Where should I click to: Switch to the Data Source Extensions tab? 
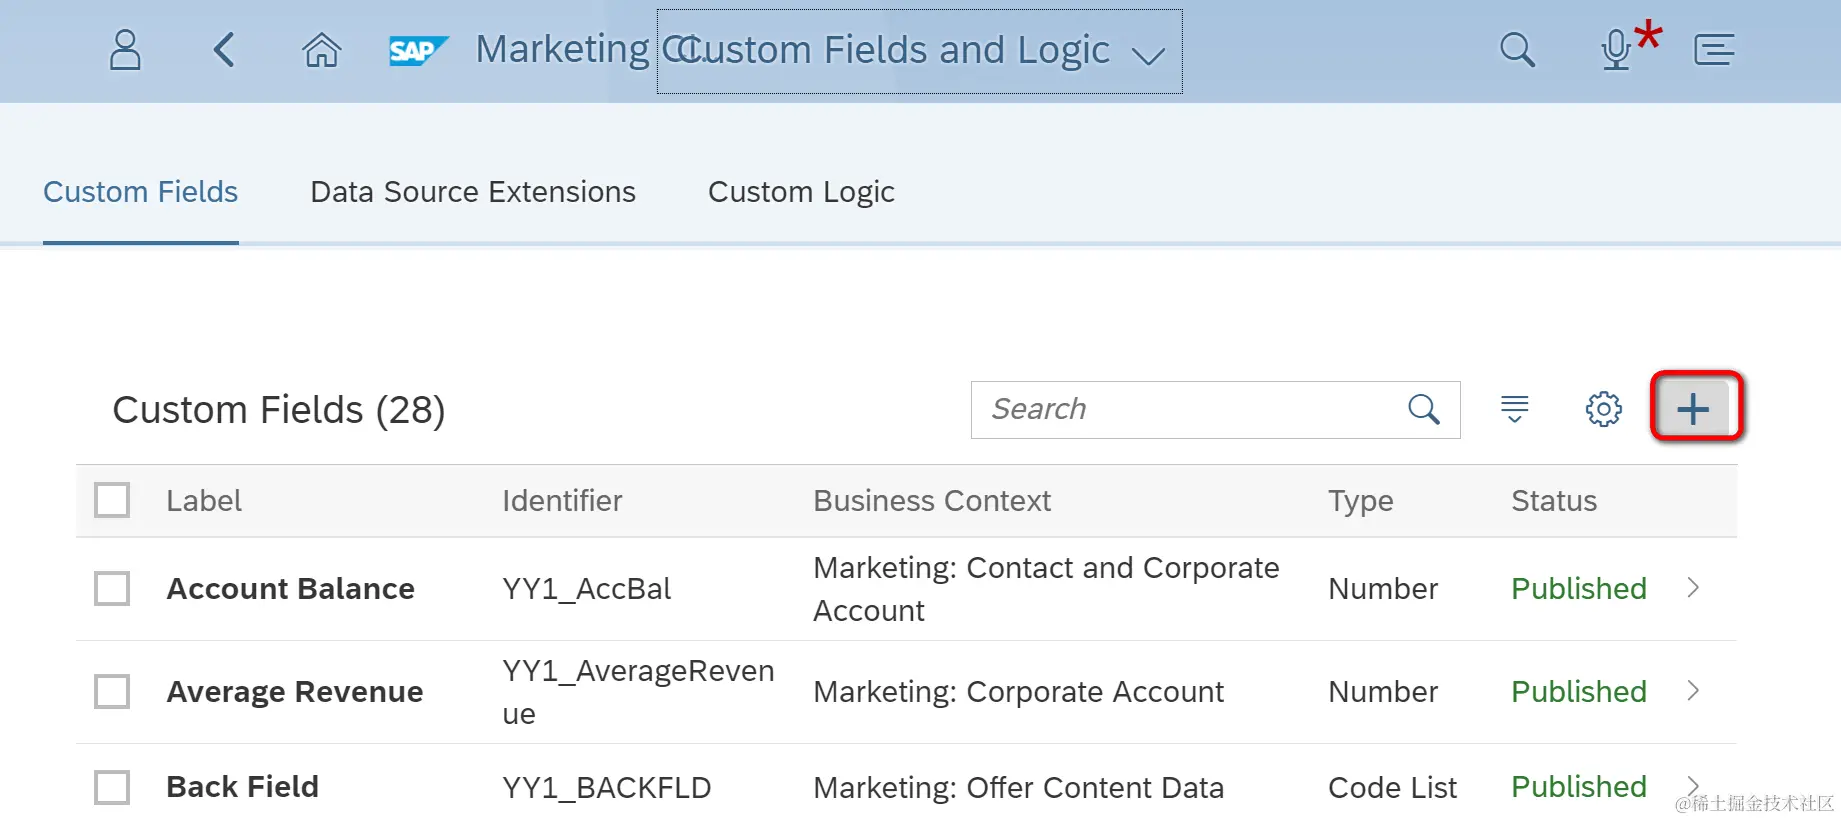click(x=473, y=192)
